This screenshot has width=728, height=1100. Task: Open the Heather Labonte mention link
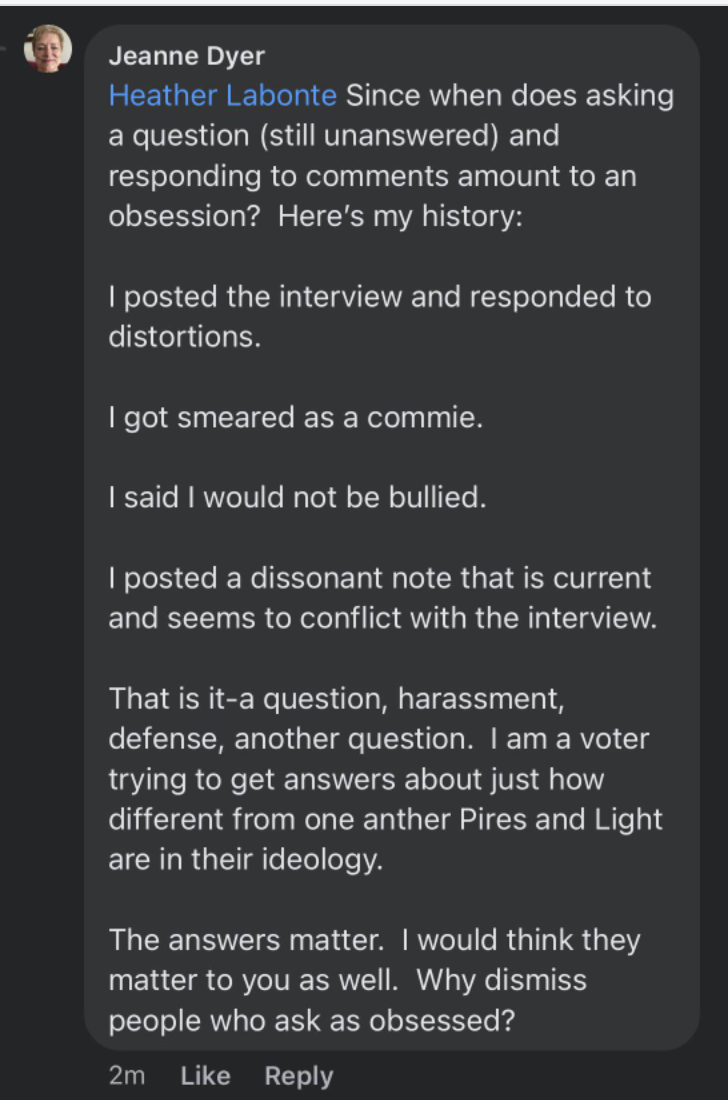(x=222, y=96)
